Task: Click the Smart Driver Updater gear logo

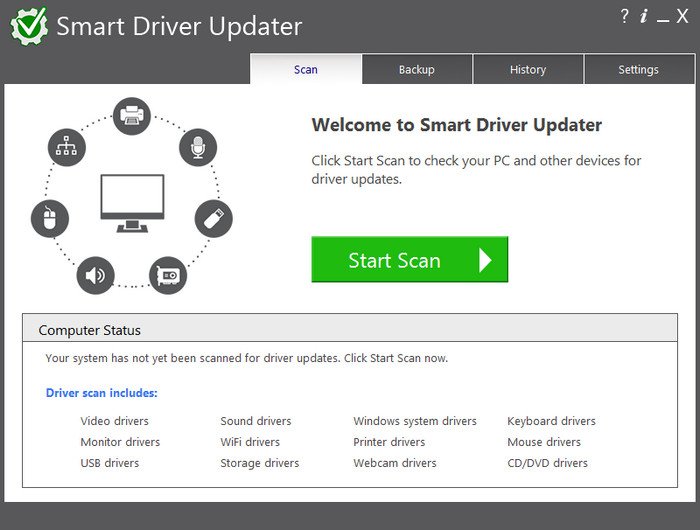Action: coord(29,26)
